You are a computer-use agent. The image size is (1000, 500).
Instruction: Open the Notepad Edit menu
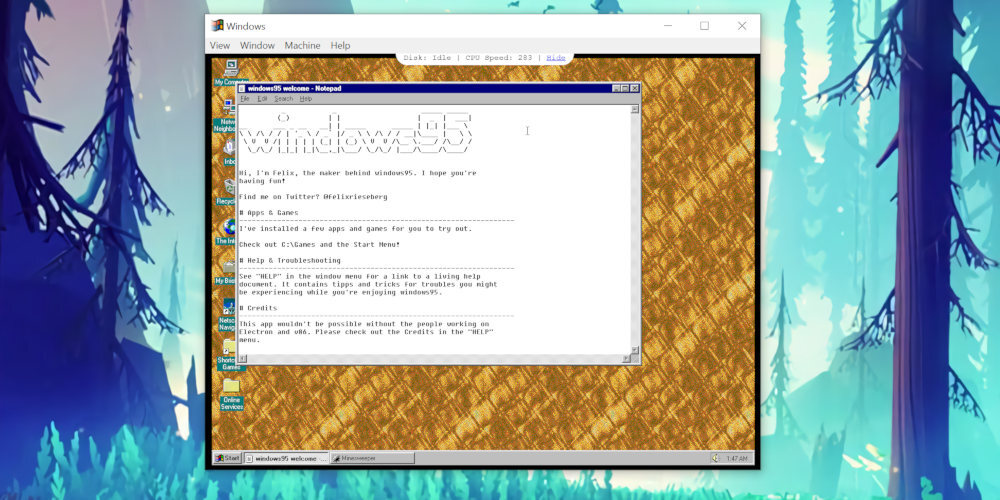tap(262, 99)
